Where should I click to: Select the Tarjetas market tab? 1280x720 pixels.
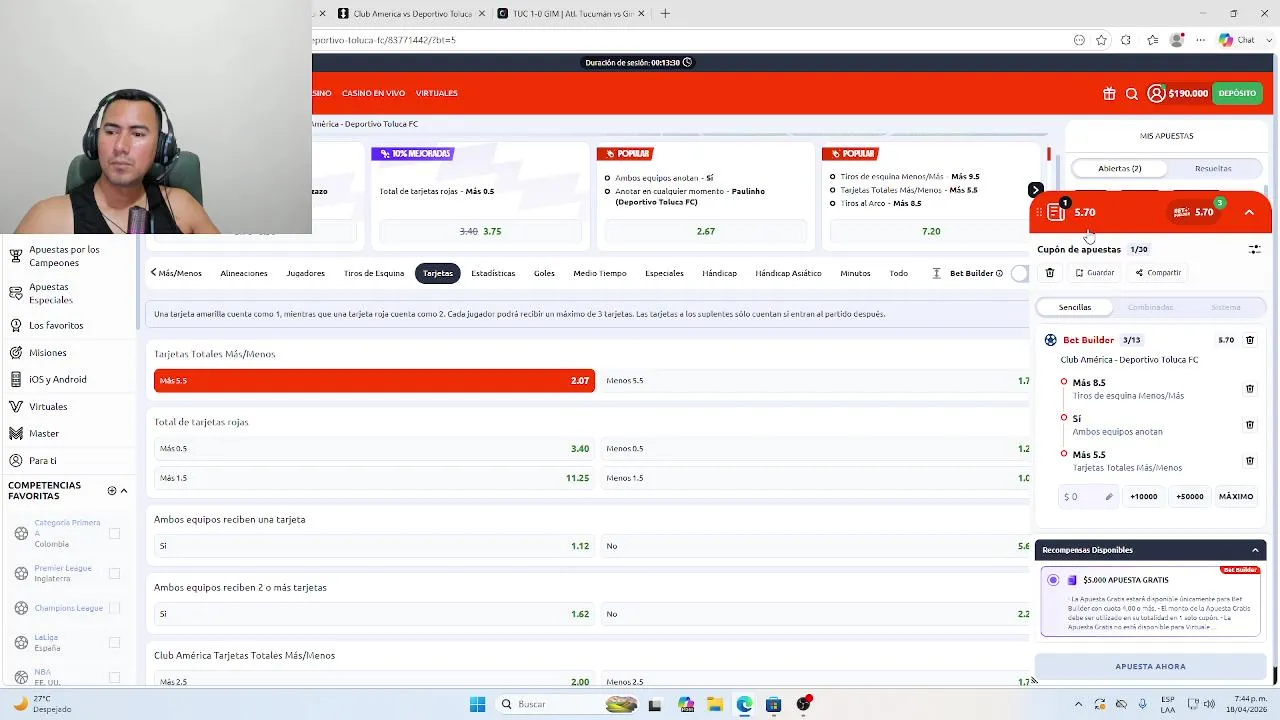437,273
